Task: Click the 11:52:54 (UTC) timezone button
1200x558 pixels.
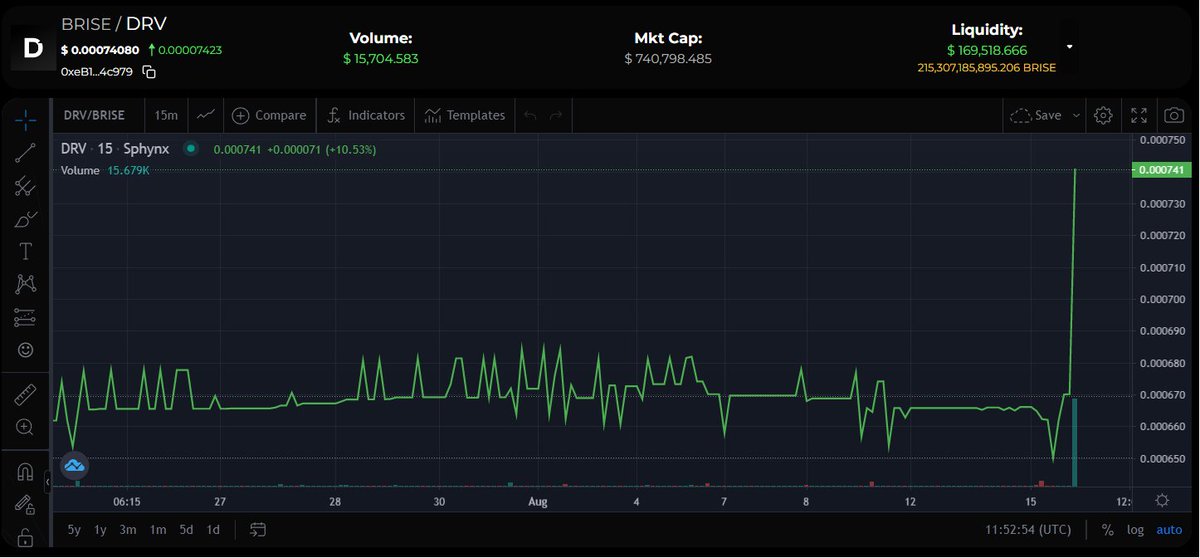Action: point(1028,529)
